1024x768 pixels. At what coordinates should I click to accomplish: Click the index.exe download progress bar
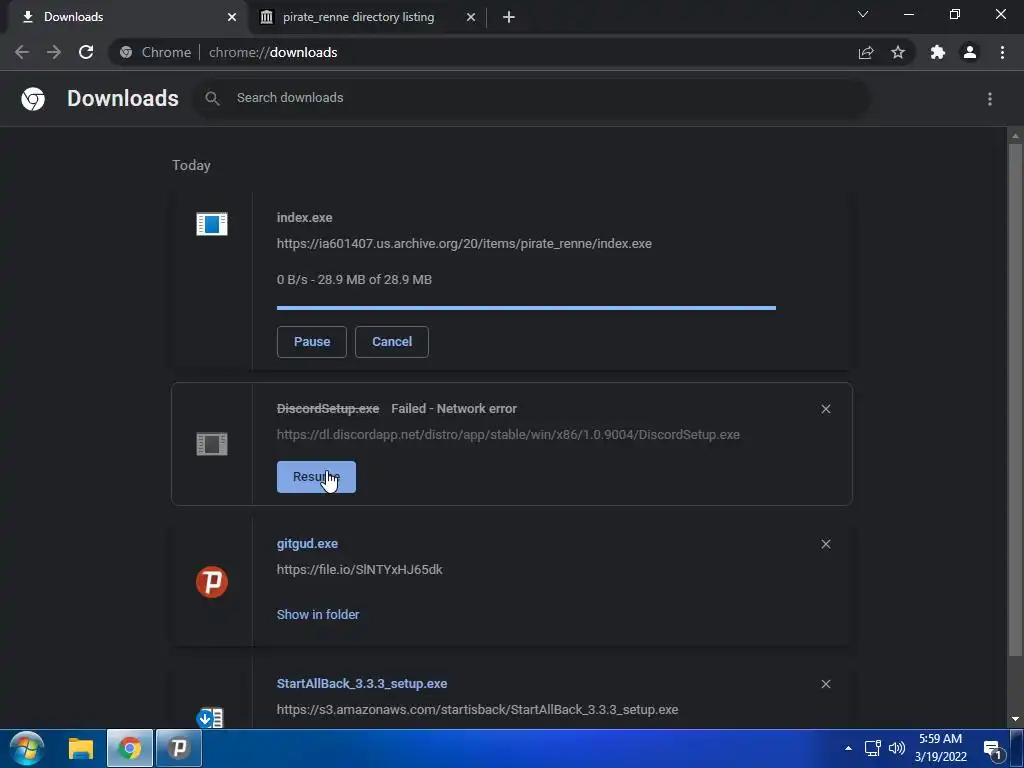tap(526, 308)
